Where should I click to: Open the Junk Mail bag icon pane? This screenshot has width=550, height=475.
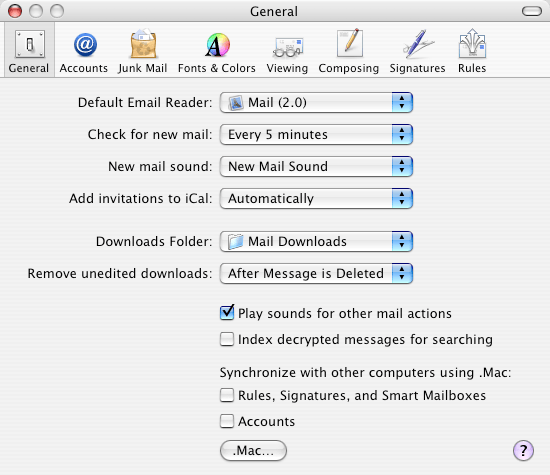(143, 44)
